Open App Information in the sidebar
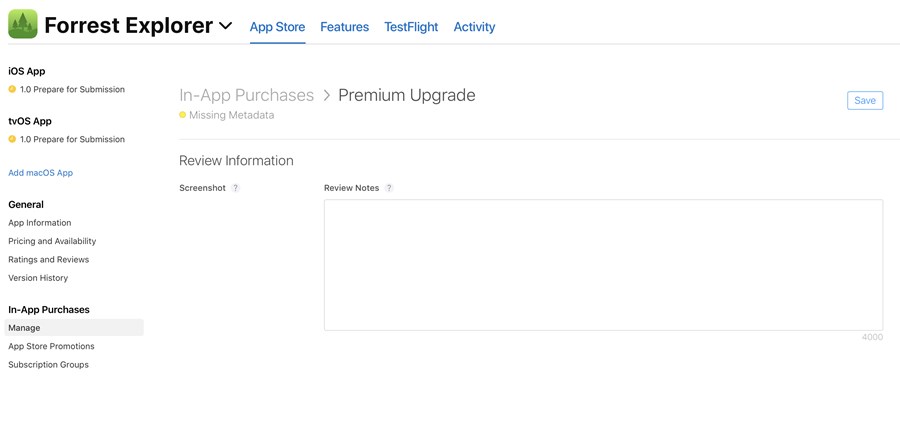Image resolution: width=900 pixels, height=448 pixels. (x=40, y=223)
